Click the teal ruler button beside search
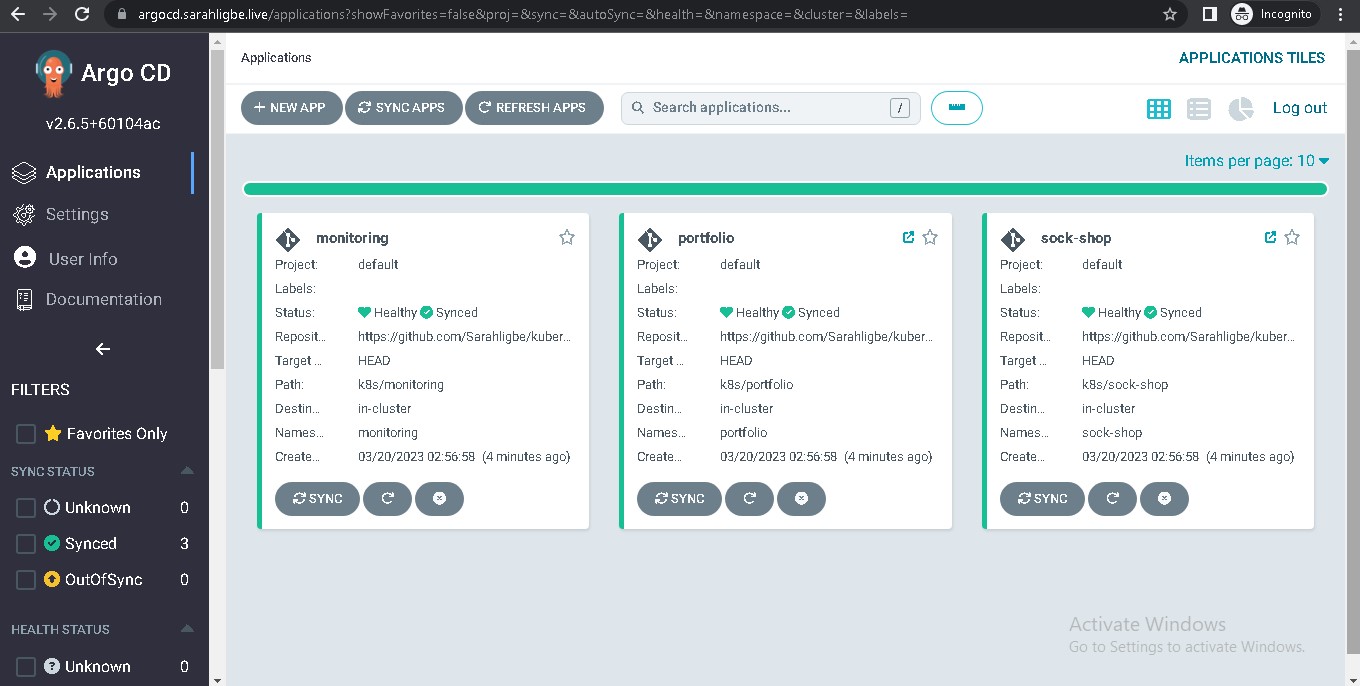This screenshot has width=1360, height=686. [x=957, y=108]
